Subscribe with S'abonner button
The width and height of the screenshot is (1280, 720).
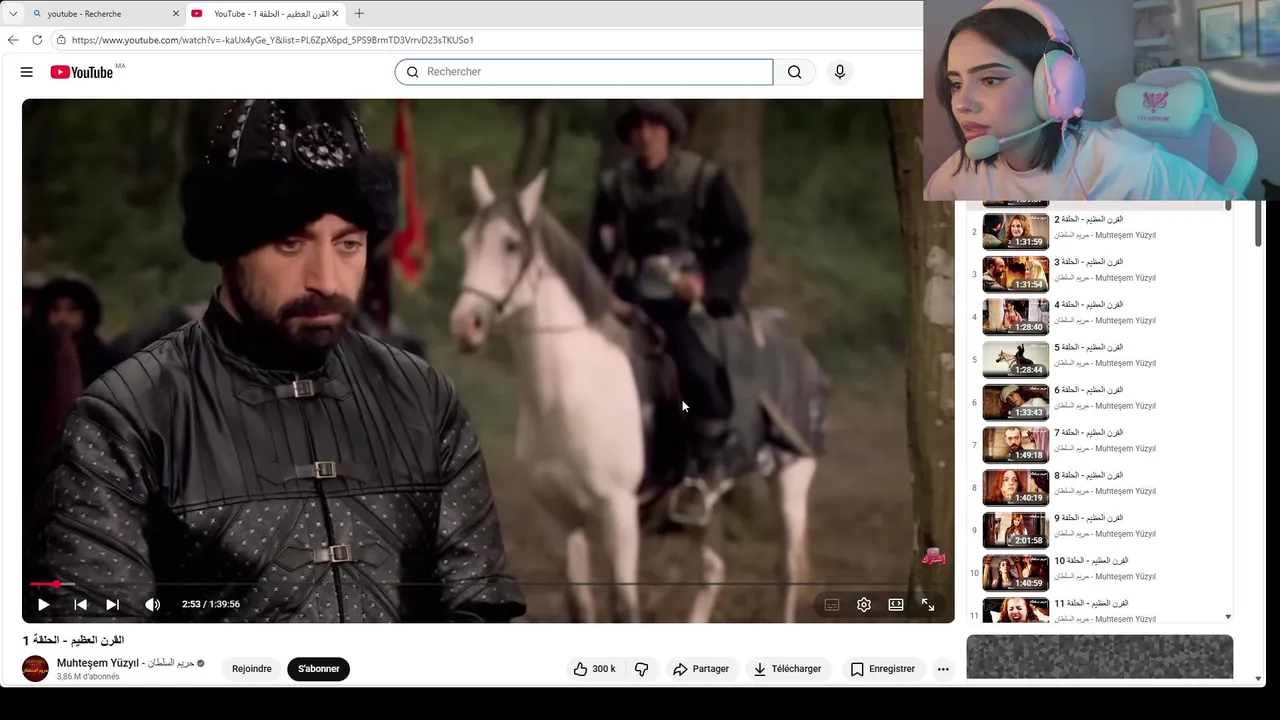319,669
